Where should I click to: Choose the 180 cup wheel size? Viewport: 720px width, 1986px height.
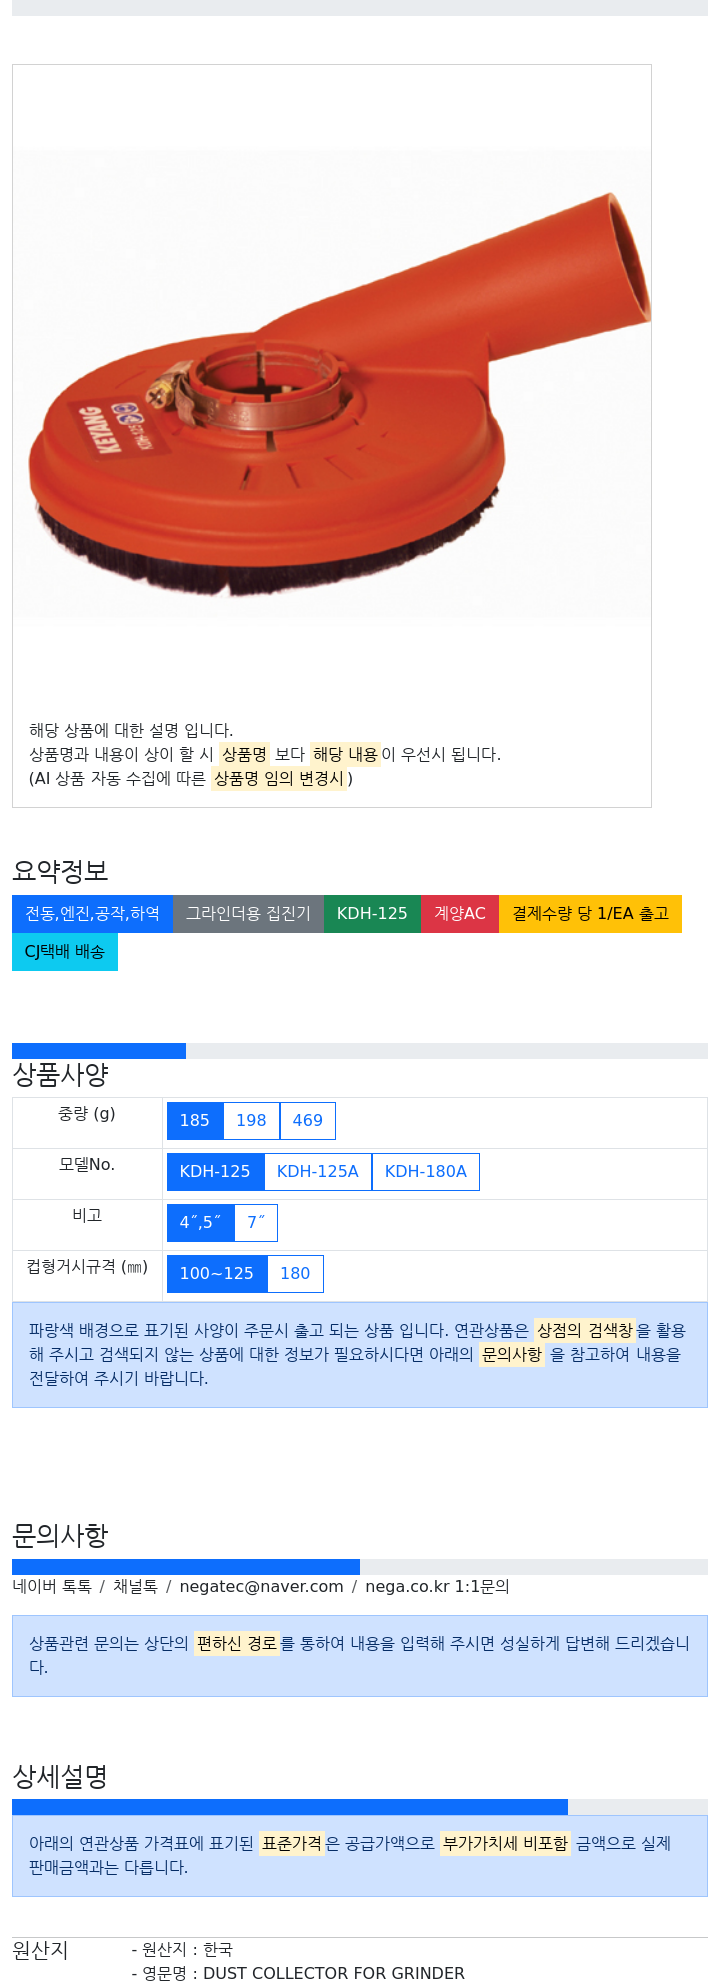(x=295, y=1274)
